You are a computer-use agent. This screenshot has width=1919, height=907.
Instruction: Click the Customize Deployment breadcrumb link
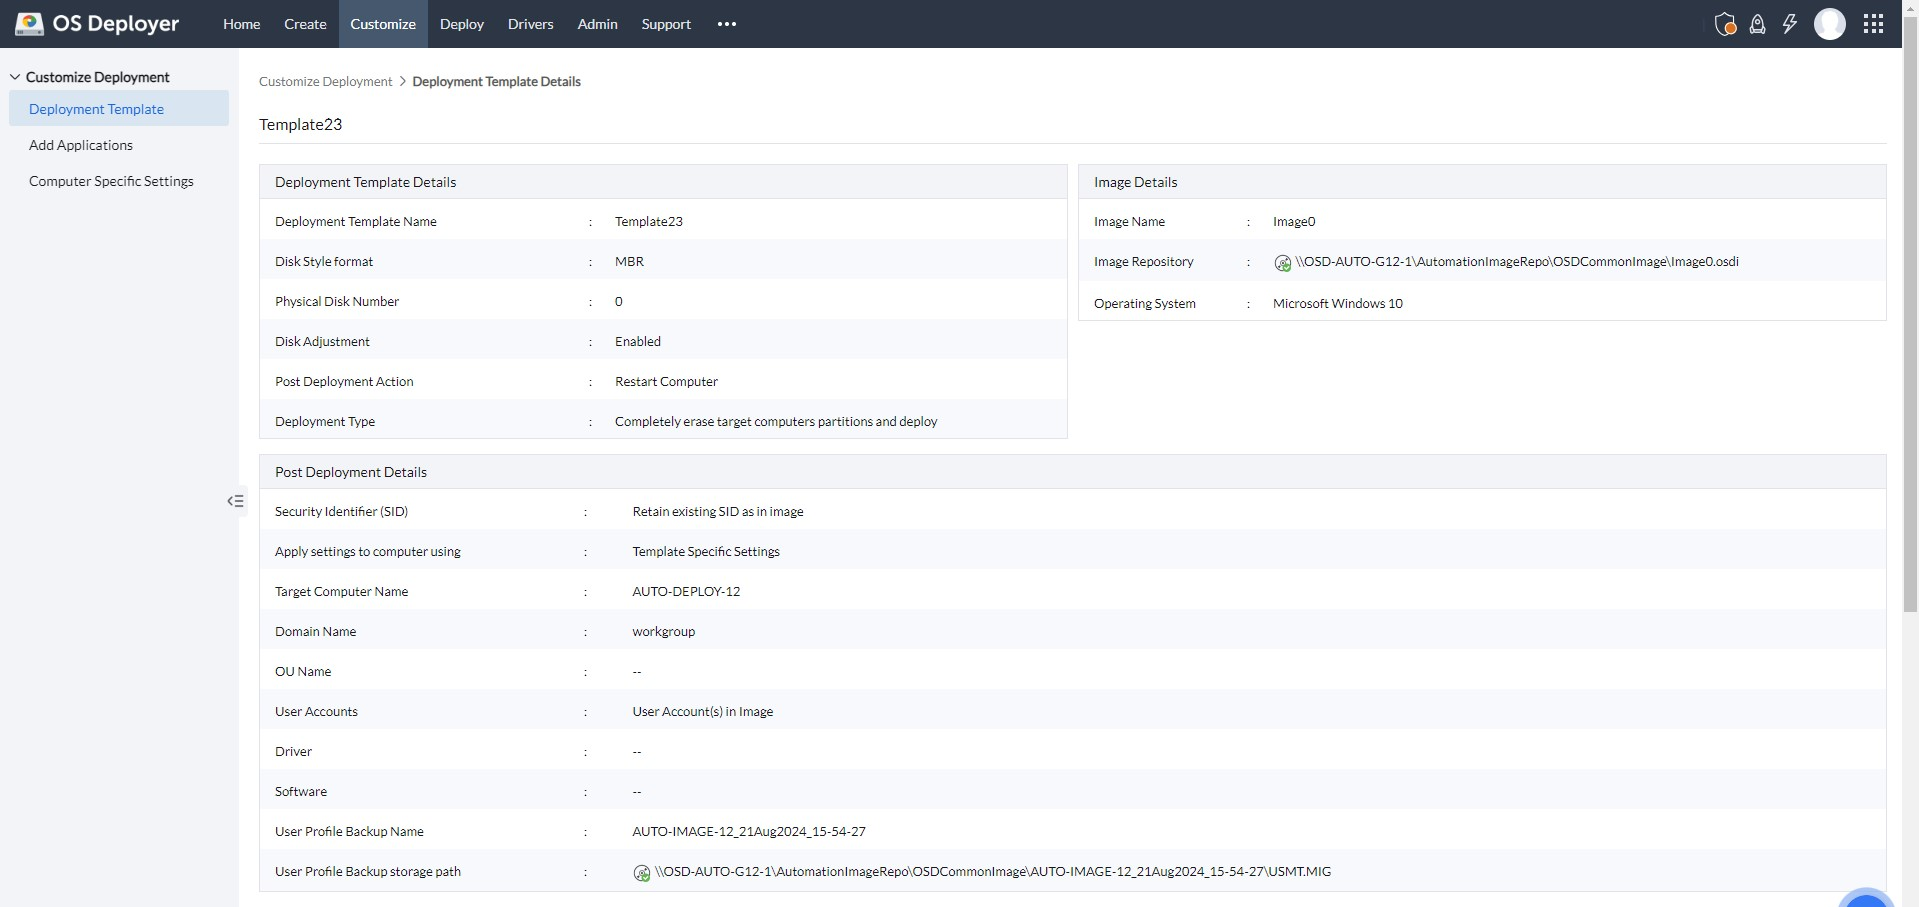(324, 81)
